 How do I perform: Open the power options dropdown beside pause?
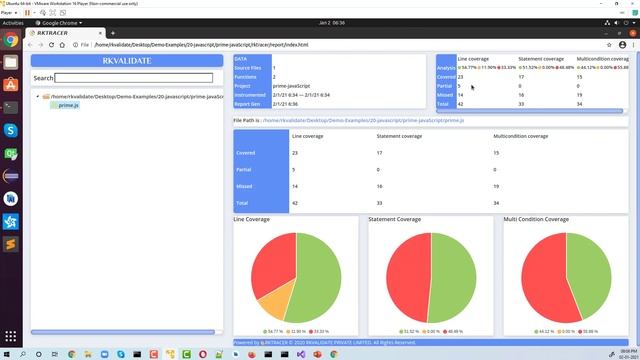[34, 13]
